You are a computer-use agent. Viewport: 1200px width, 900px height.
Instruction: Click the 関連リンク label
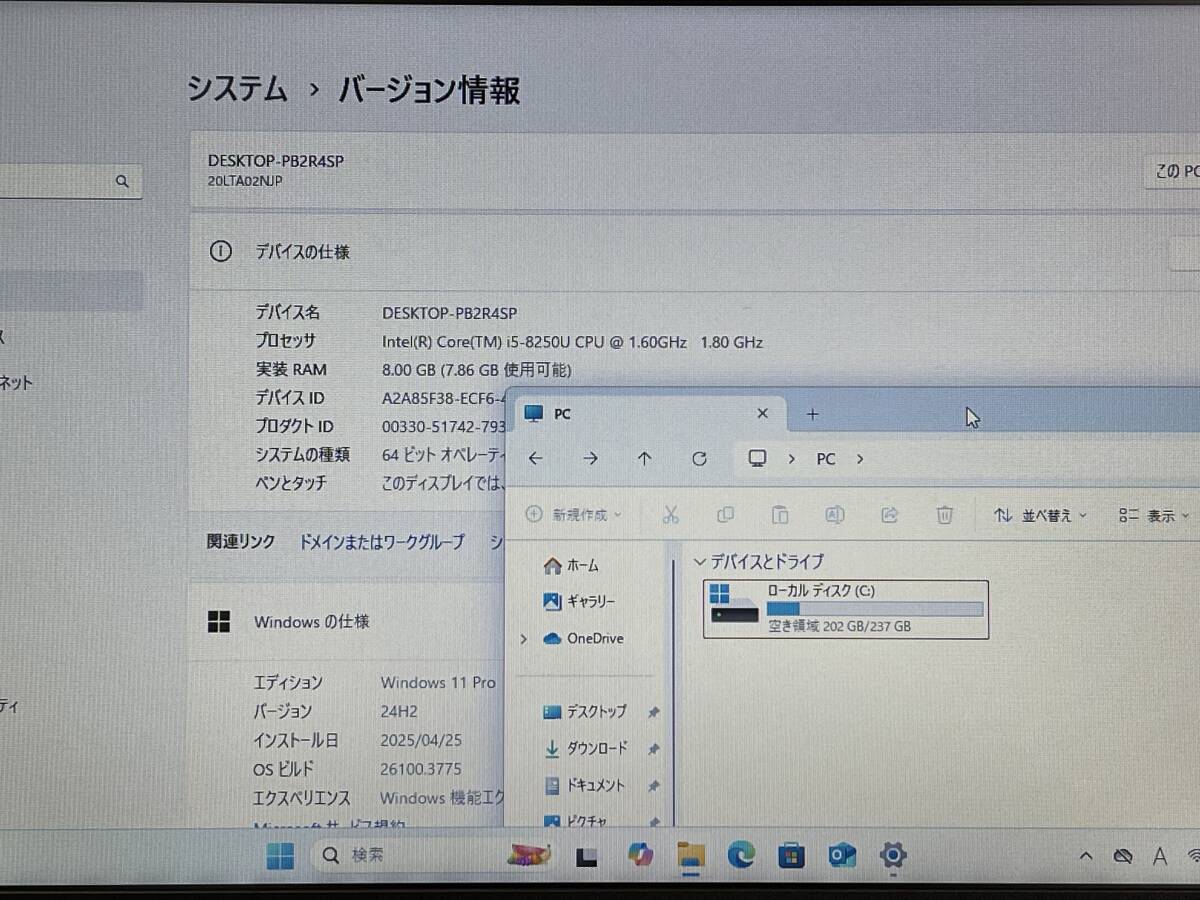click(241, 542)
